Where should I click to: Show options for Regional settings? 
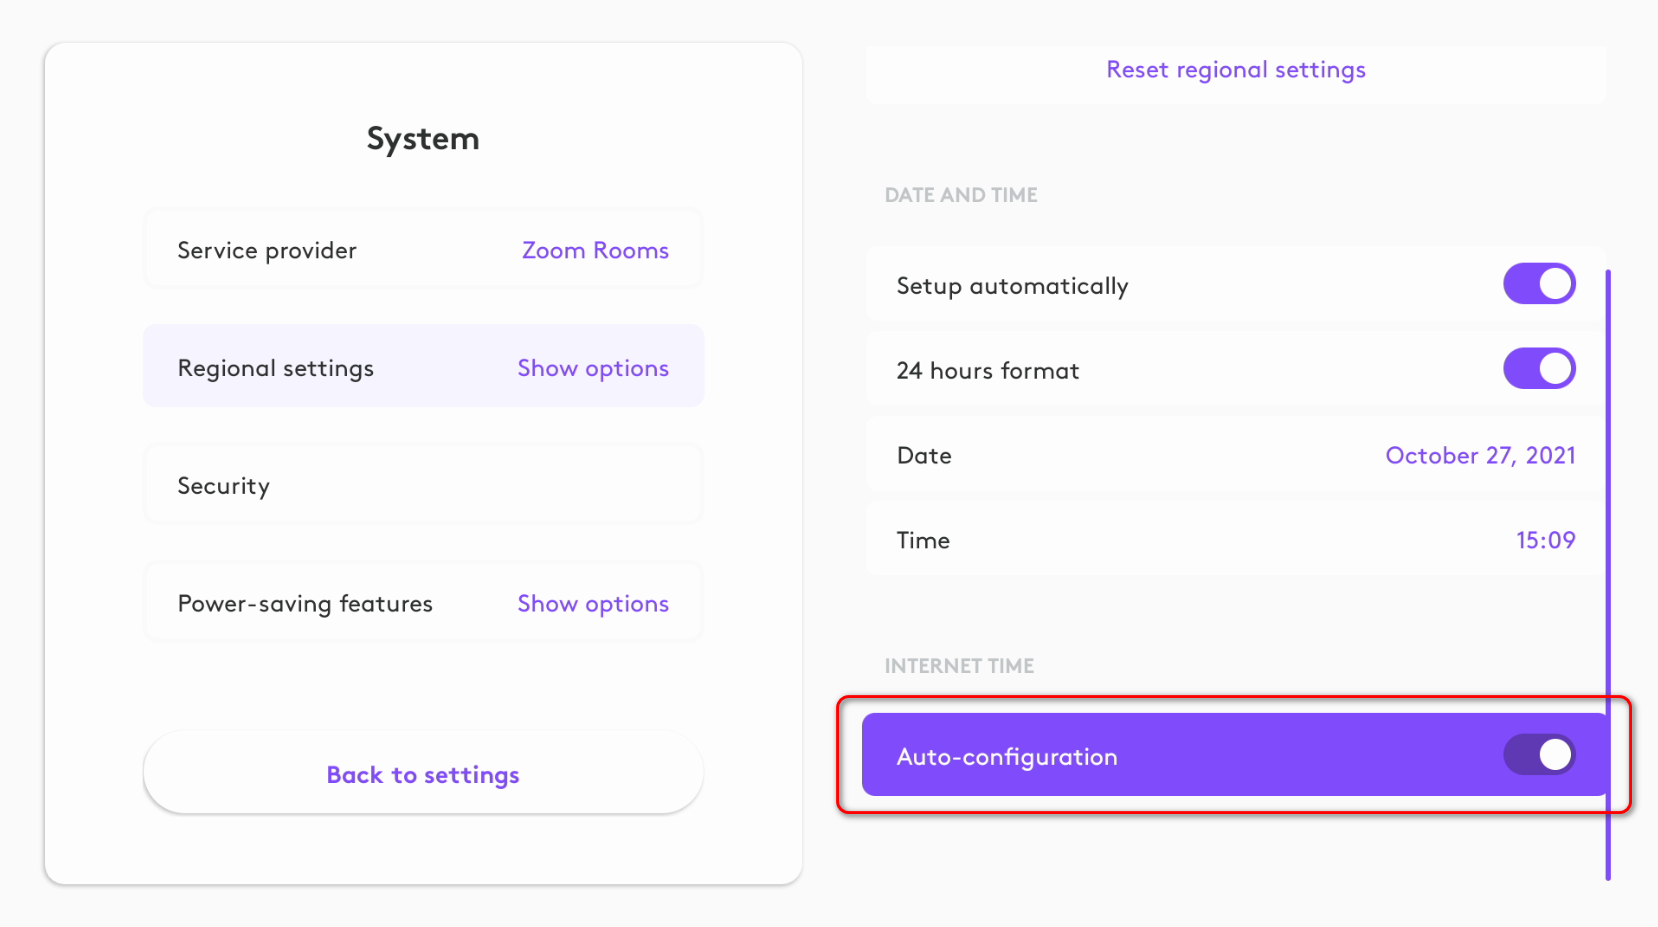[x=593, y=368]
